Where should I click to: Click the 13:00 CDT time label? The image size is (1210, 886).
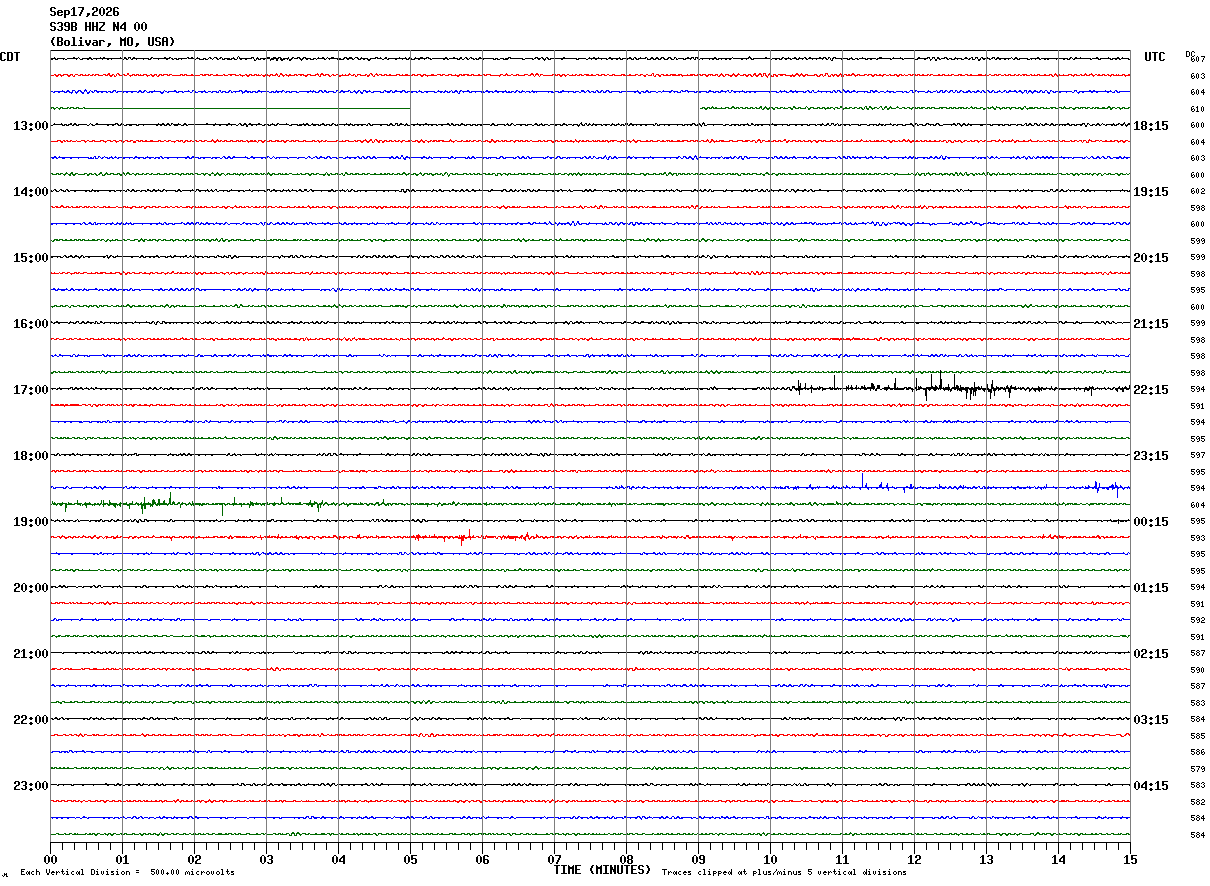[x=30, y=126]
